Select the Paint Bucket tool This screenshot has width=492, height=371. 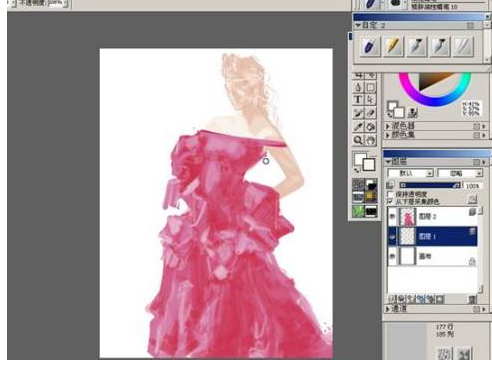point(370,127)
